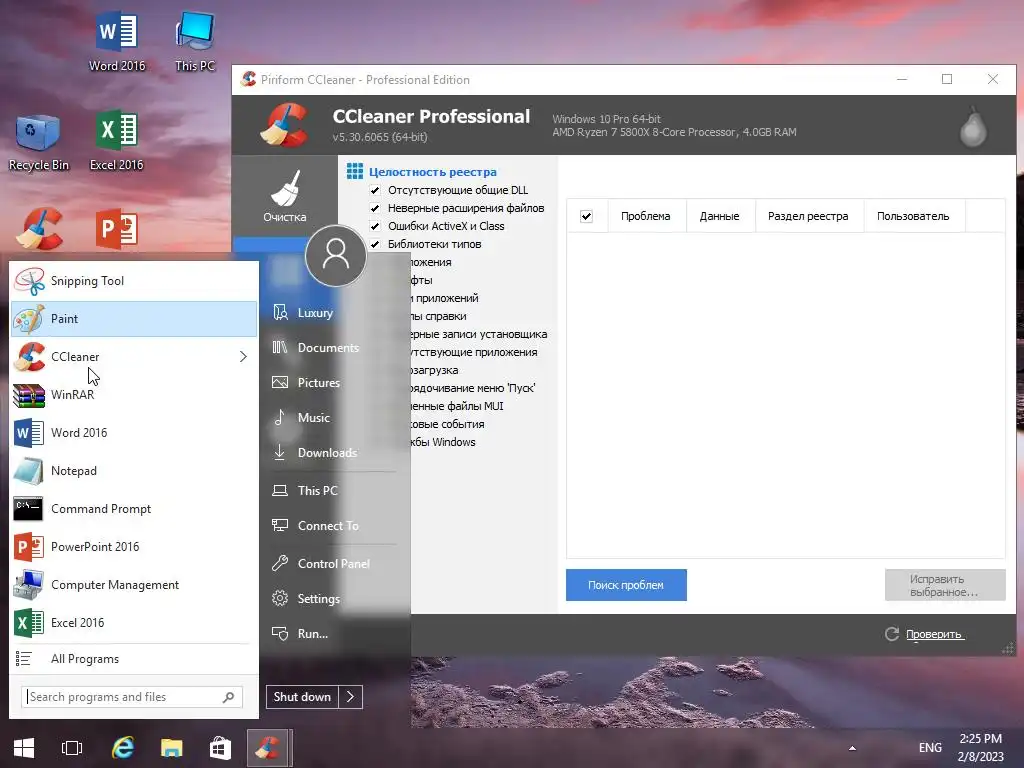
Task: Open File Explorer from taskbar
Action: (x=171, y=748)
